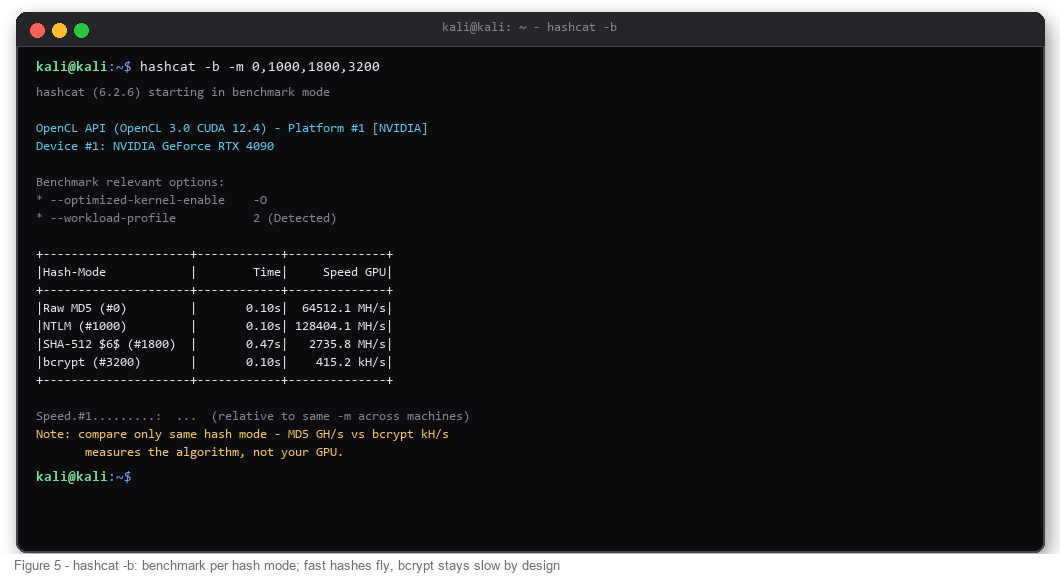Click the 'SHA-512 $6$ (#1800)' table cell
1060x580 pixels.
coord(109,344)
